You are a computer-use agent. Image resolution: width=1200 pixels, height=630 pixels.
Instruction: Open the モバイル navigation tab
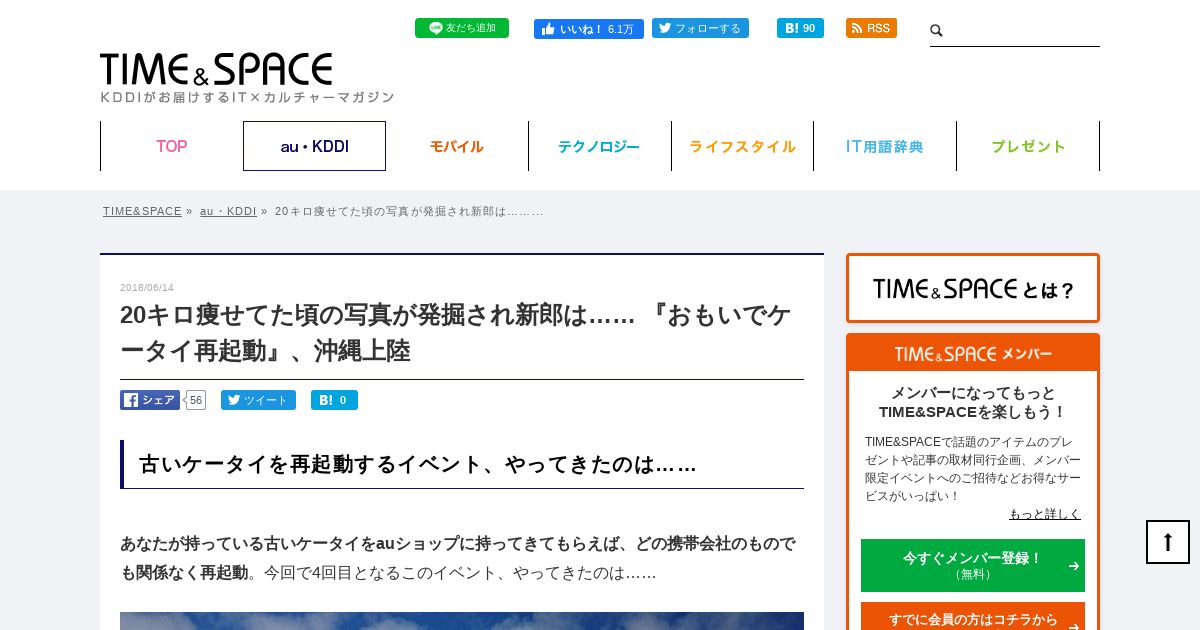click(457, 146)
